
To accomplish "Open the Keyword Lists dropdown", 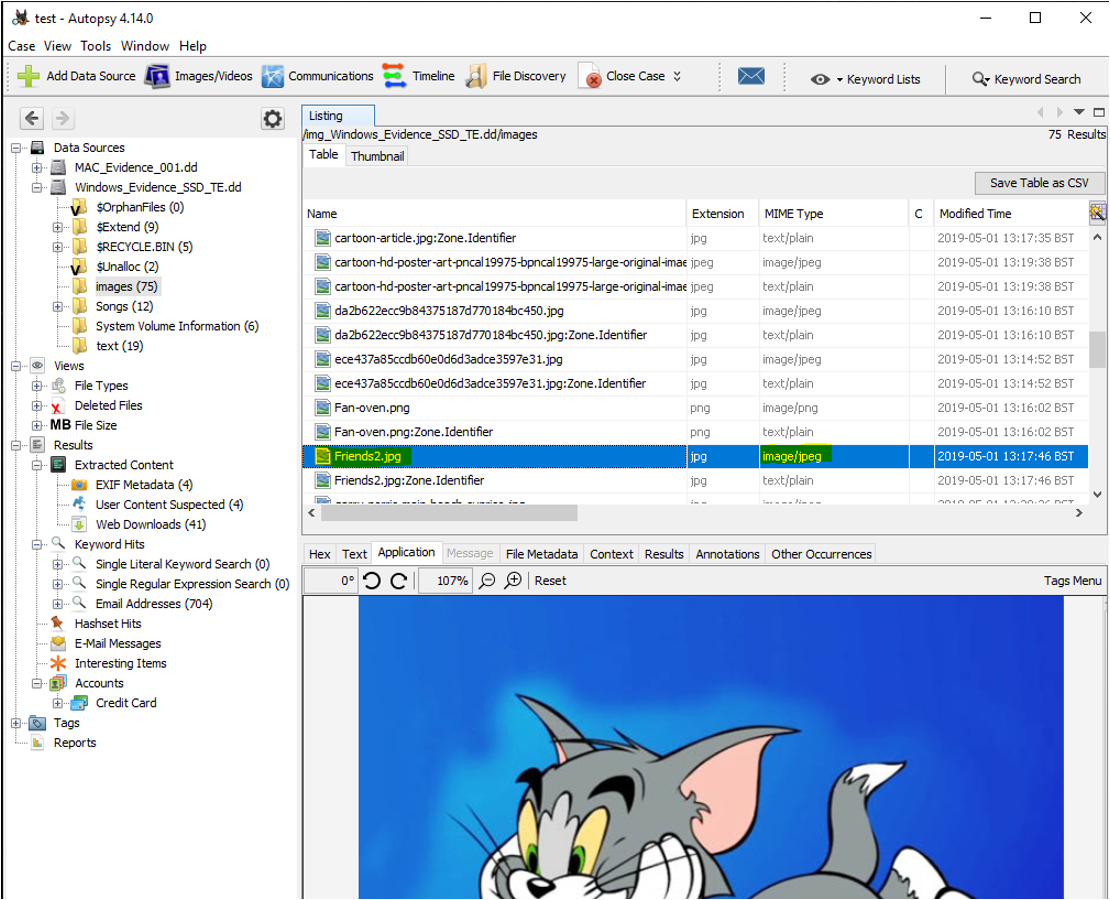I will click(866, 79).
